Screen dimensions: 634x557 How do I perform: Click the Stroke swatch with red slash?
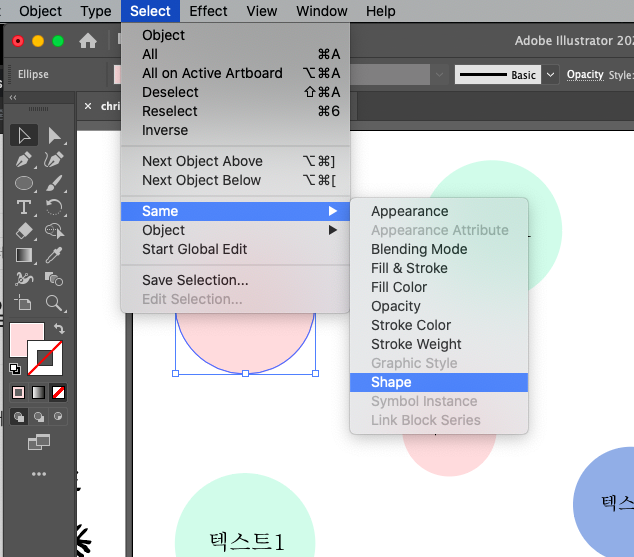45,358
